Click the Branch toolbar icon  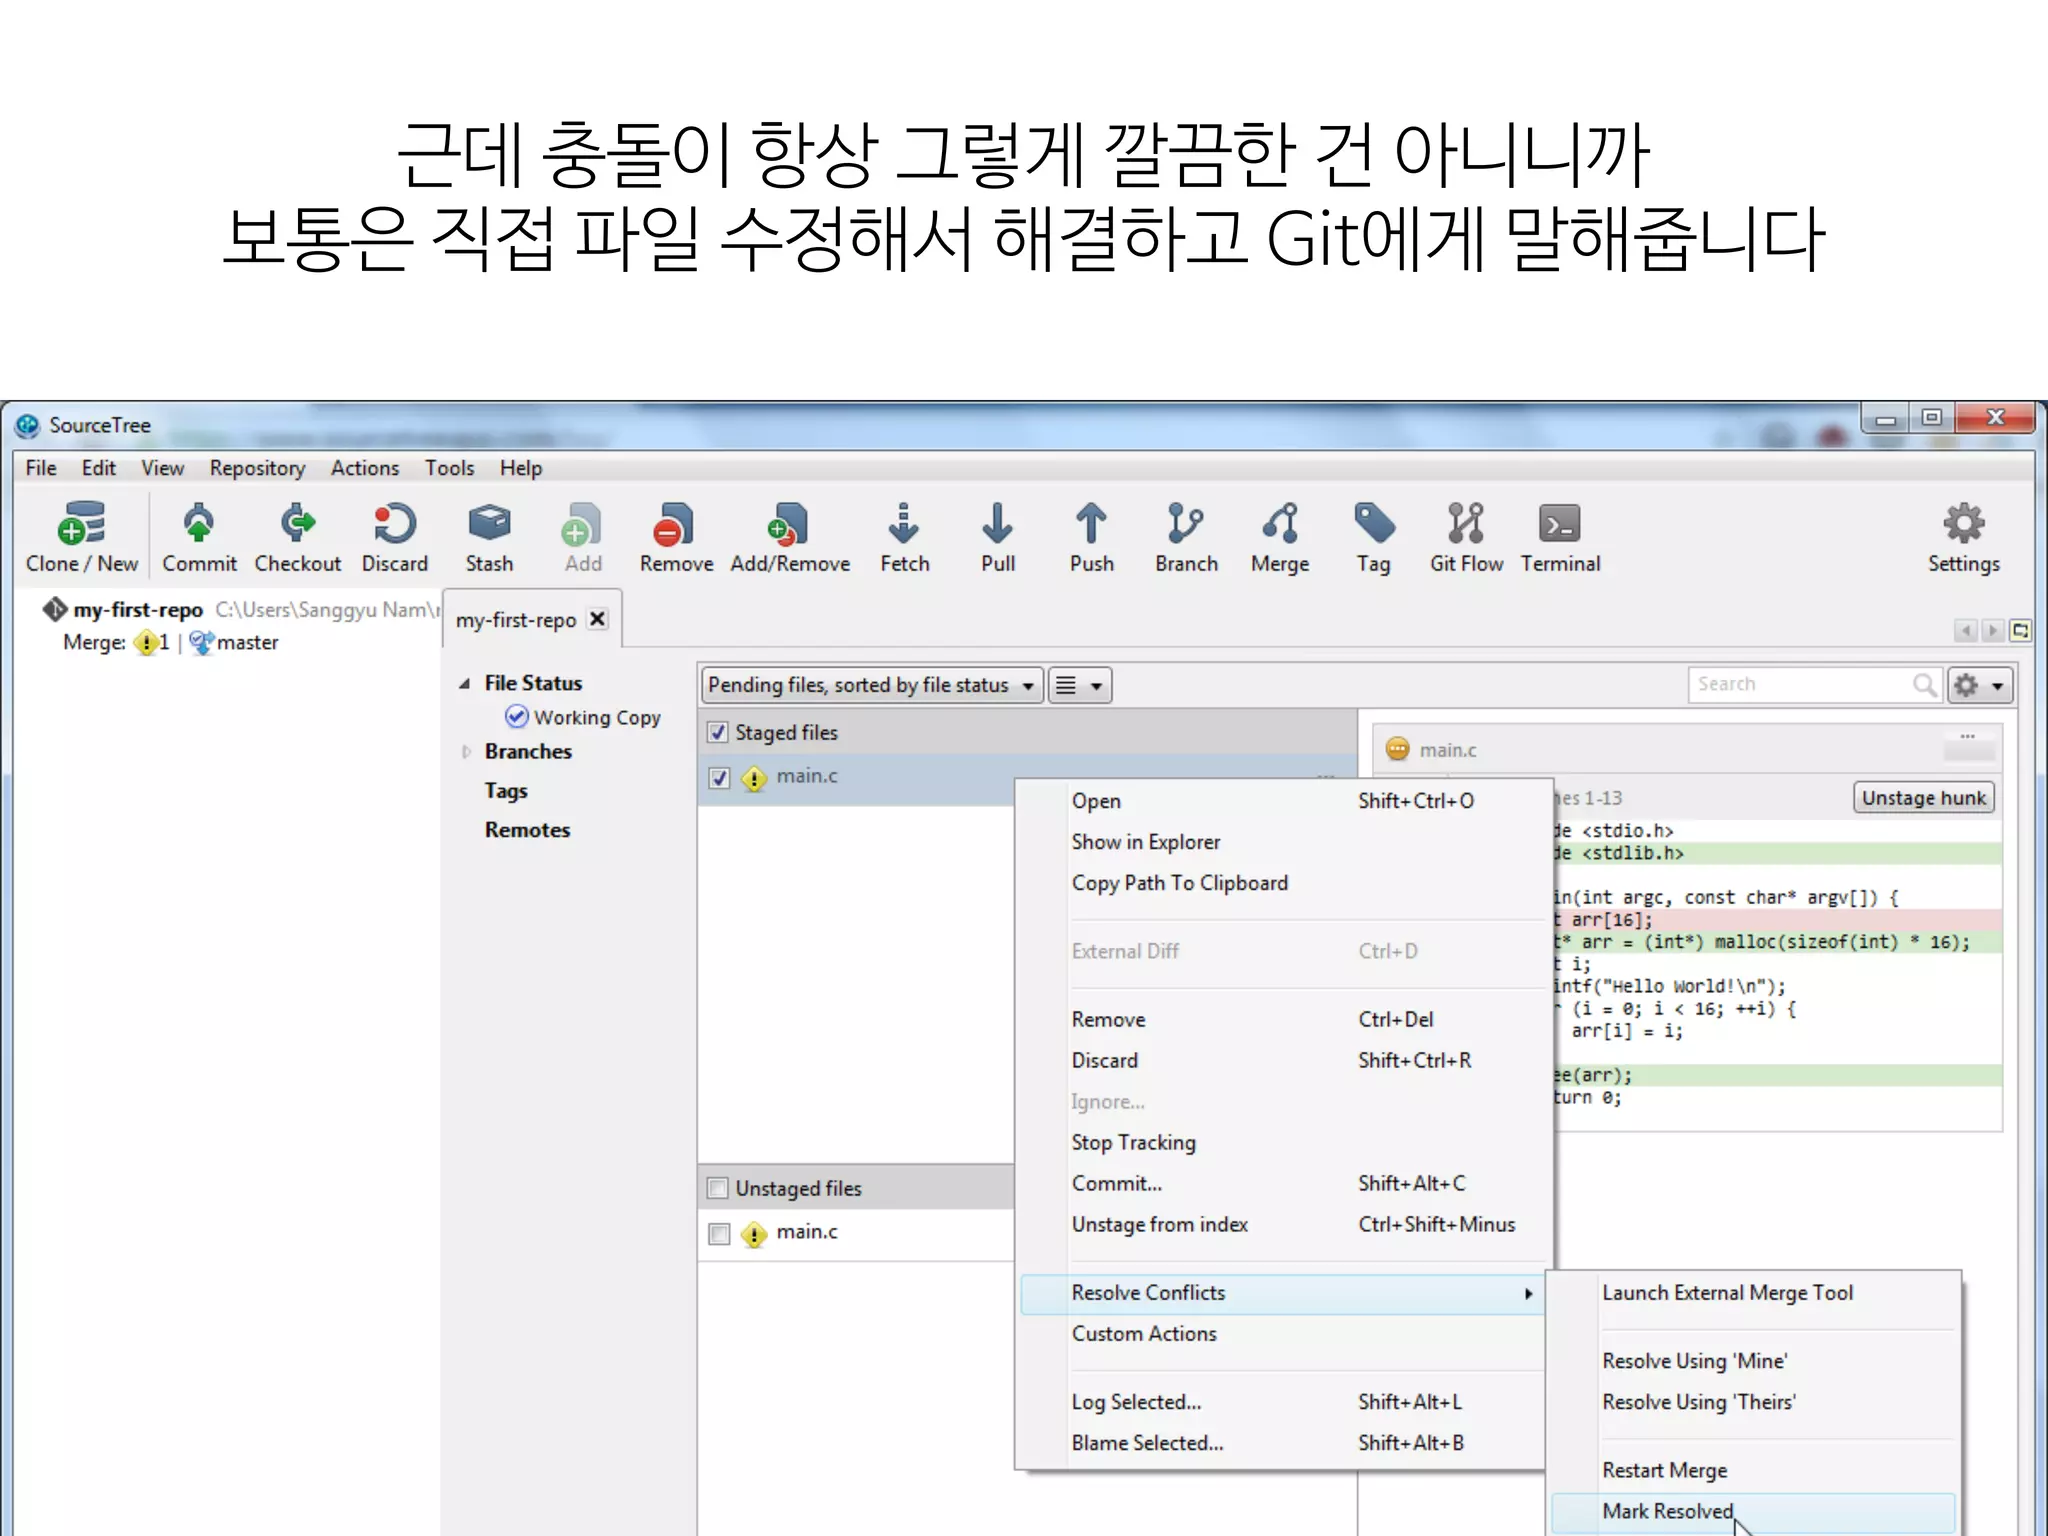coord(1185,524)
